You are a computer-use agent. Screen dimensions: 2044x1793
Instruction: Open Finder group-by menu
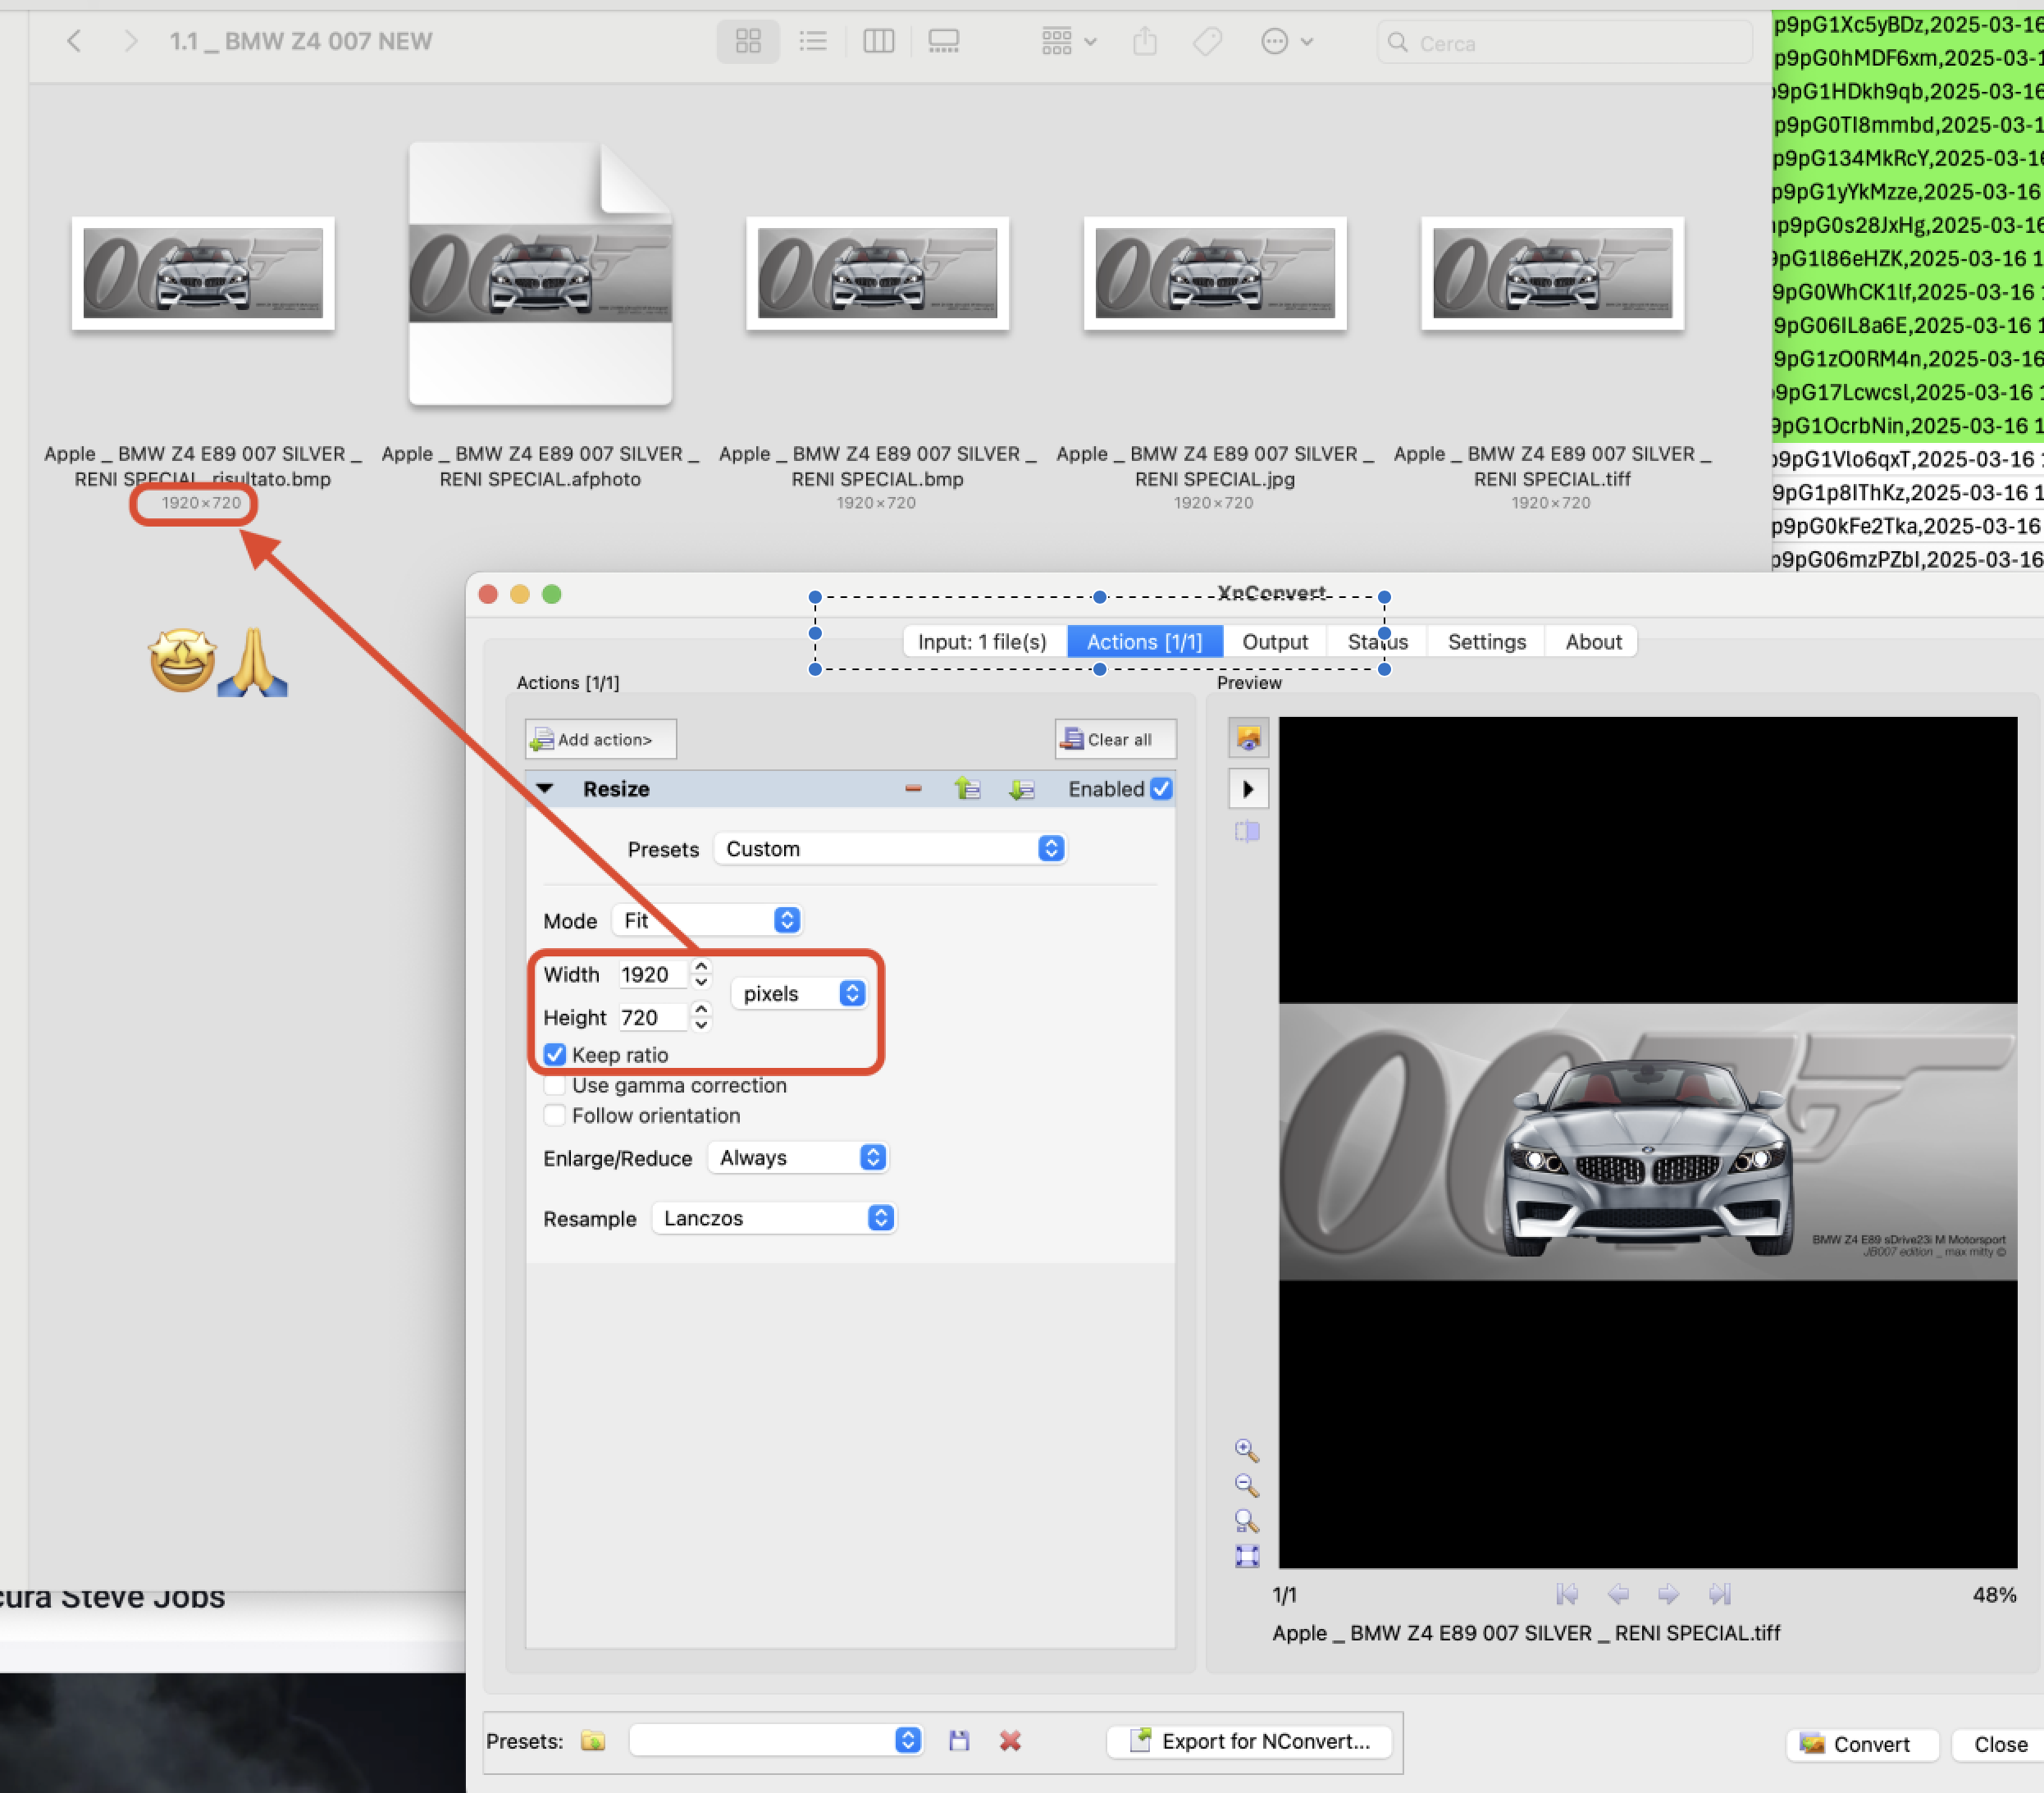point(1069,41)
